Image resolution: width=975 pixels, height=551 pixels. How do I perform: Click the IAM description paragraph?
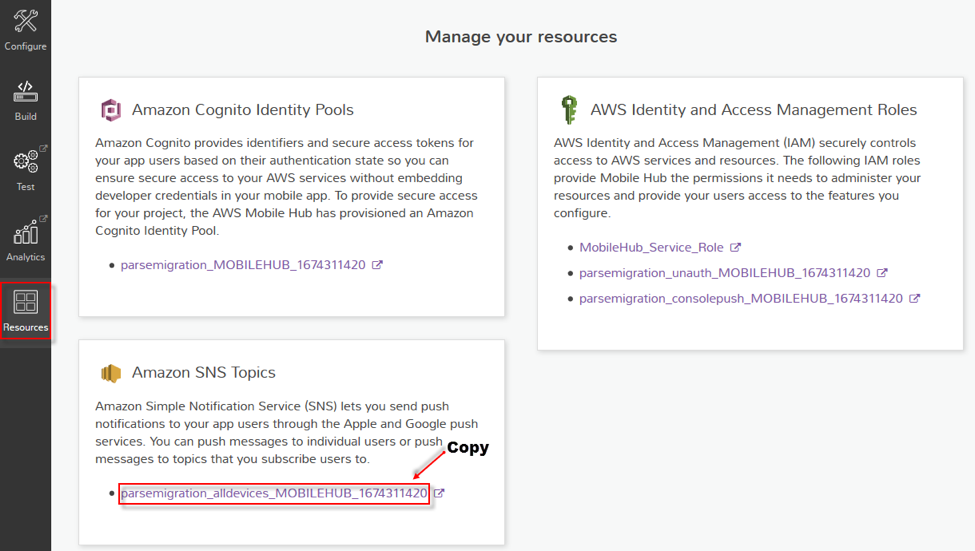(737, 178)
